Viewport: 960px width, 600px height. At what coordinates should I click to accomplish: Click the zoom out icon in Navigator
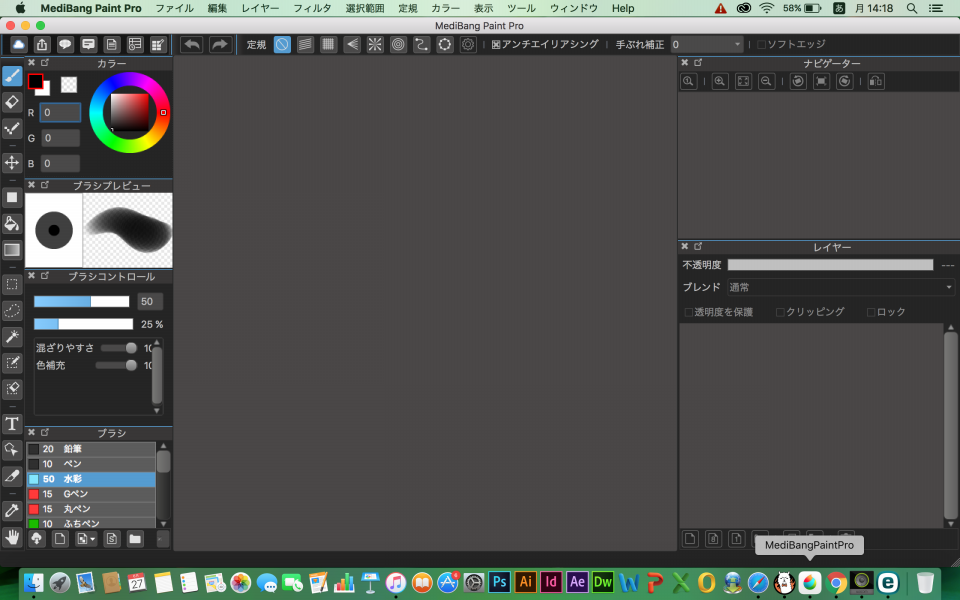pyautogui.click(x=766, y=81)
